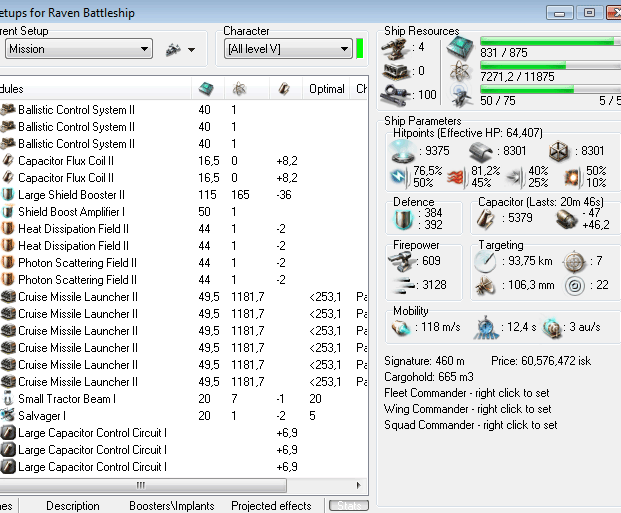Click the Signature: 460 m text
Image resolution: width=621 pixels, height=513 pixels.
(x=424, y=361)
